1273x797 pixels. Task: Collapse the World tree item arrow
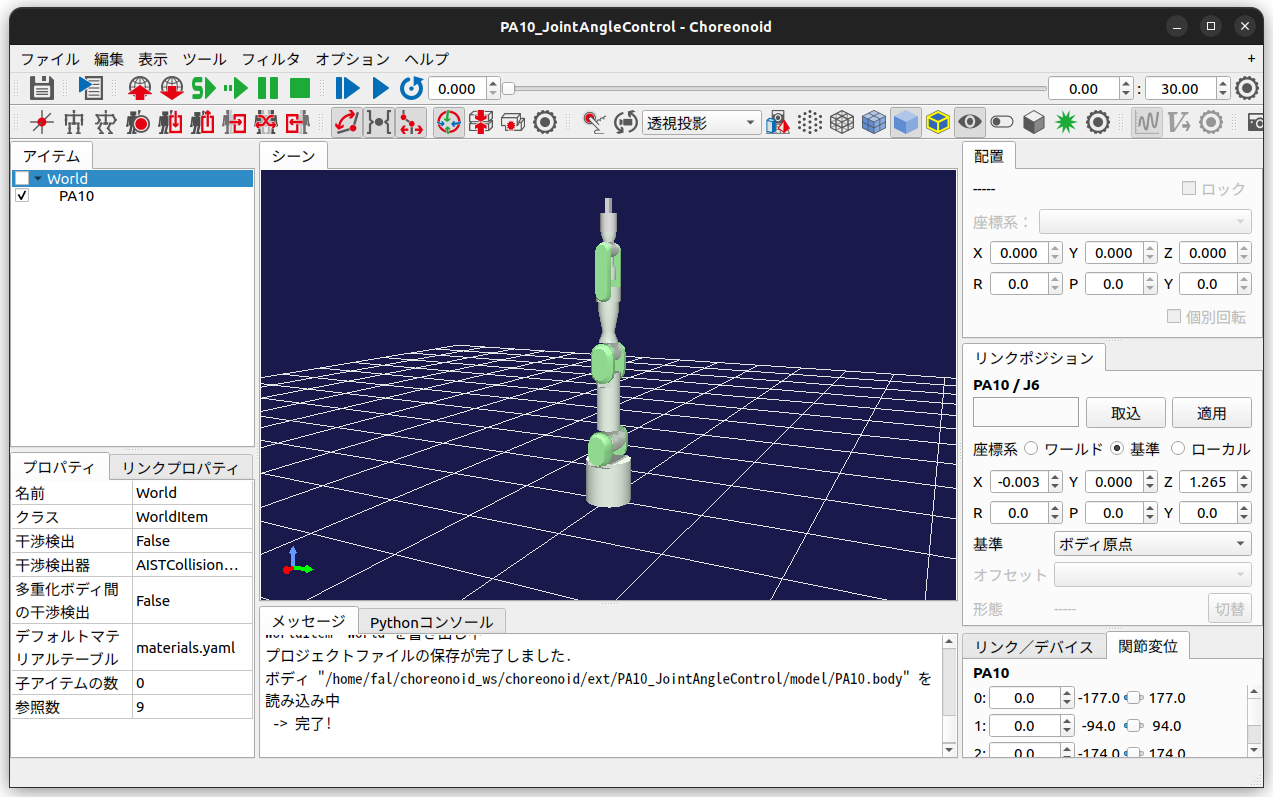click(38, 179)
